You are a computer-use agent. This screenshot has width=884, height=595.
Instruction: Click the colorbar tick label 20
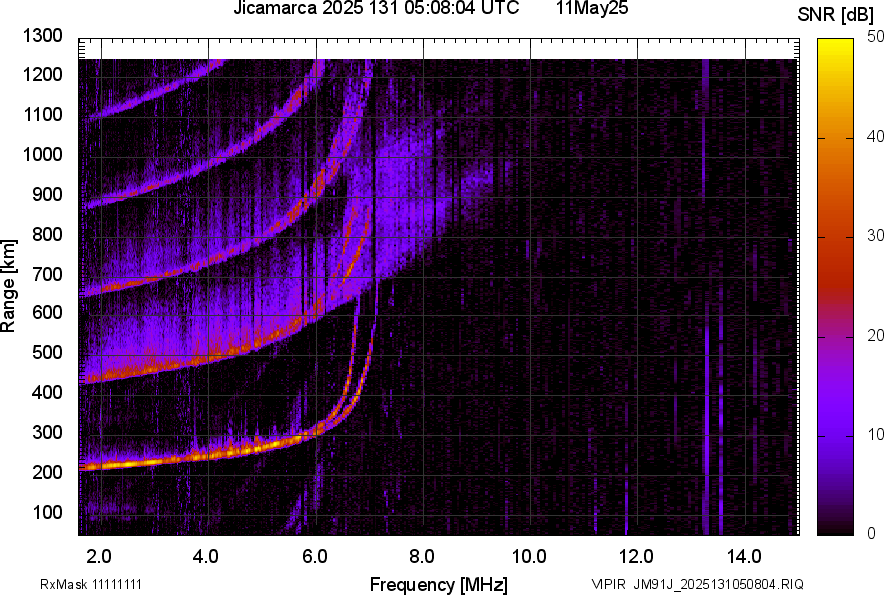point(875,336)
